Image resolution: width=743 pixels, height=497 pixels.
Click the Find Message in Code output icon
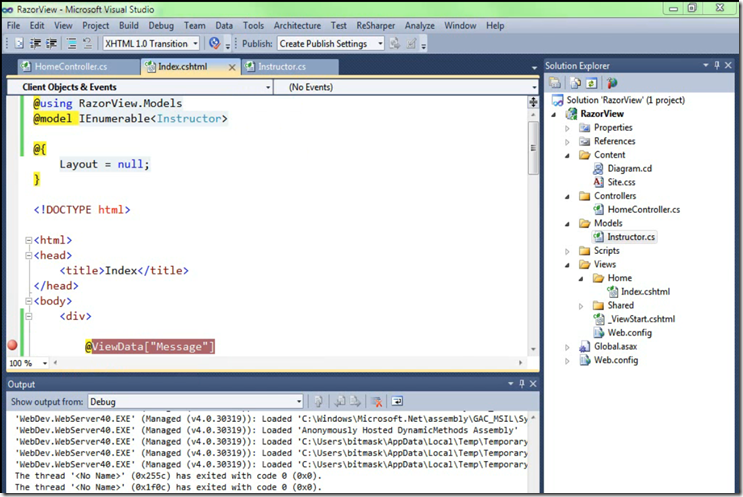click(x=318, y=402)
